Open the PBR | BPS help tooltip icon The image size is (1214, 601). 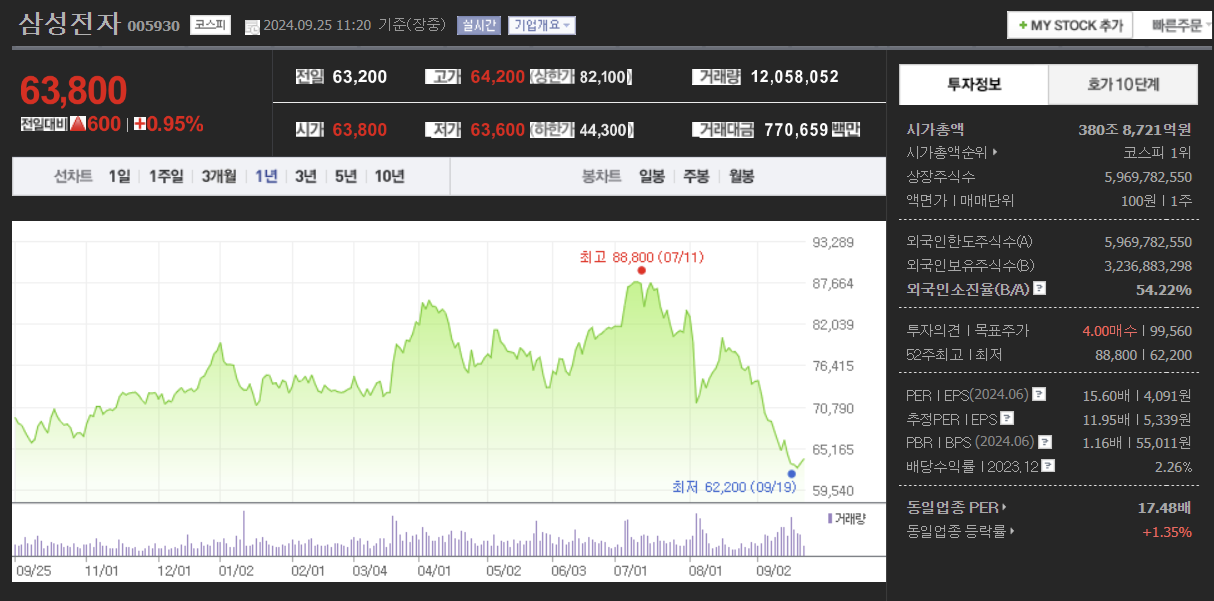pos(1045,442)
